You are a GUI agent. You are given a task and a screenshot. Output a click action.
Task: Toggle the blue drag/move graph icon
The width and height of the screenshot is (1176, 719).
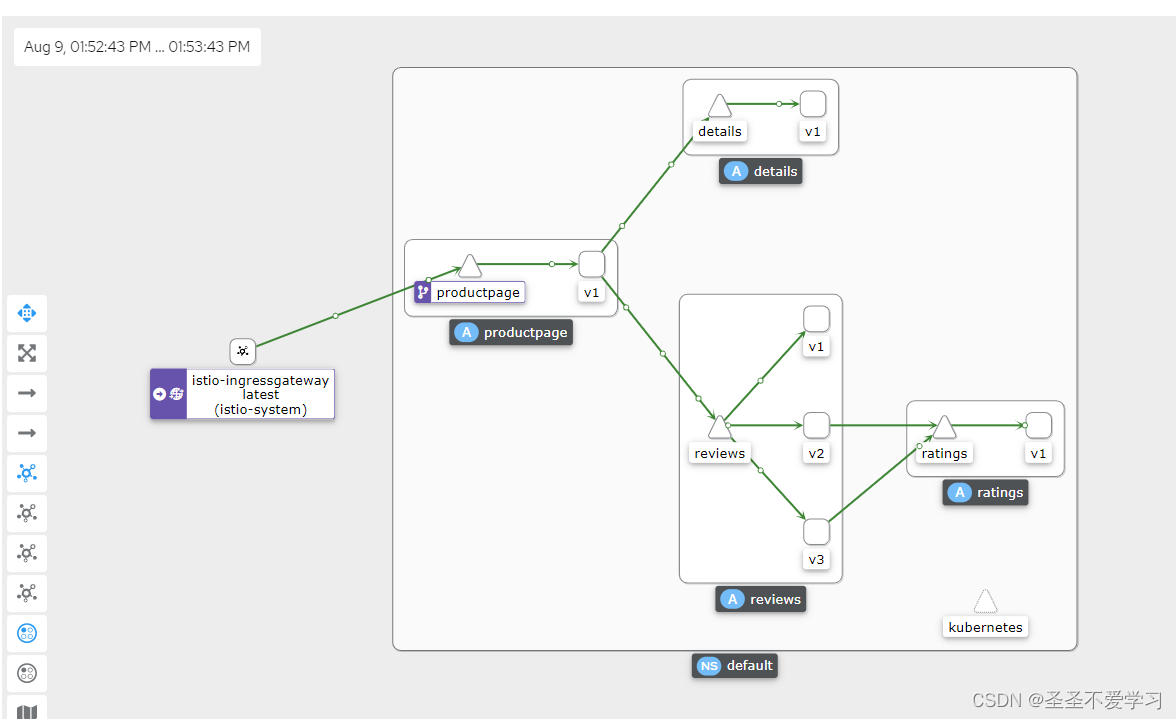coord(27,313)
